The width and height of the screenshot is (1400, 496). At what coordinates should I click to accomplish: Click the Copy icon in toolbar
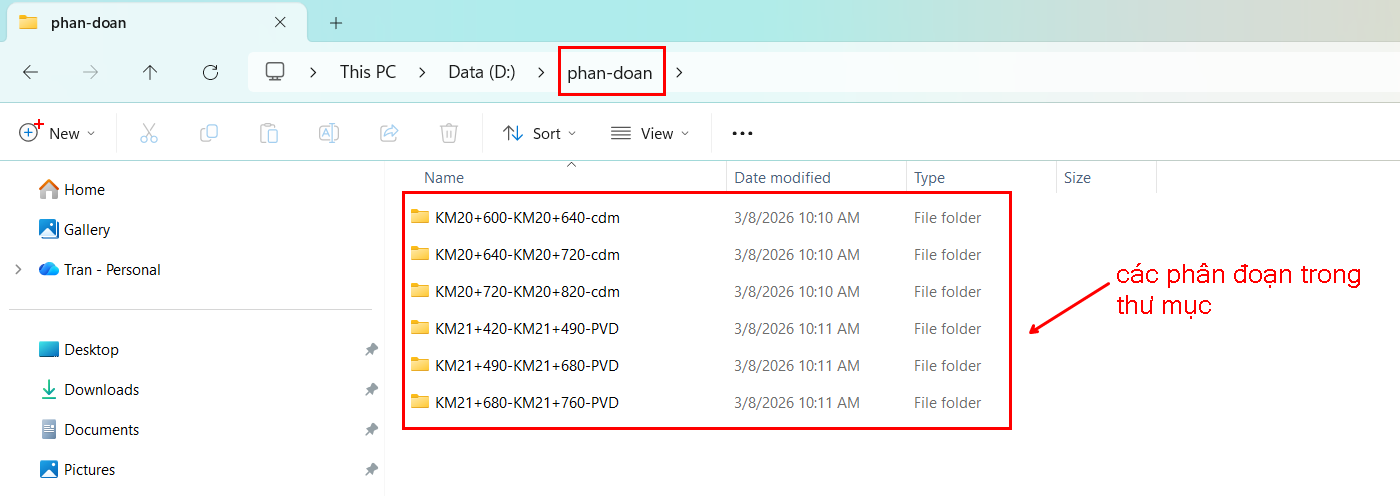click(209, 133)
